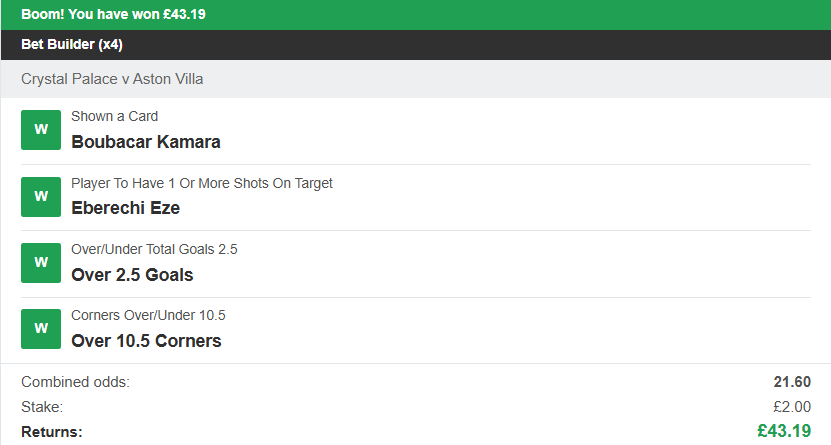
Task: Click the combined odds value 21.60
Action: [791, 382]
